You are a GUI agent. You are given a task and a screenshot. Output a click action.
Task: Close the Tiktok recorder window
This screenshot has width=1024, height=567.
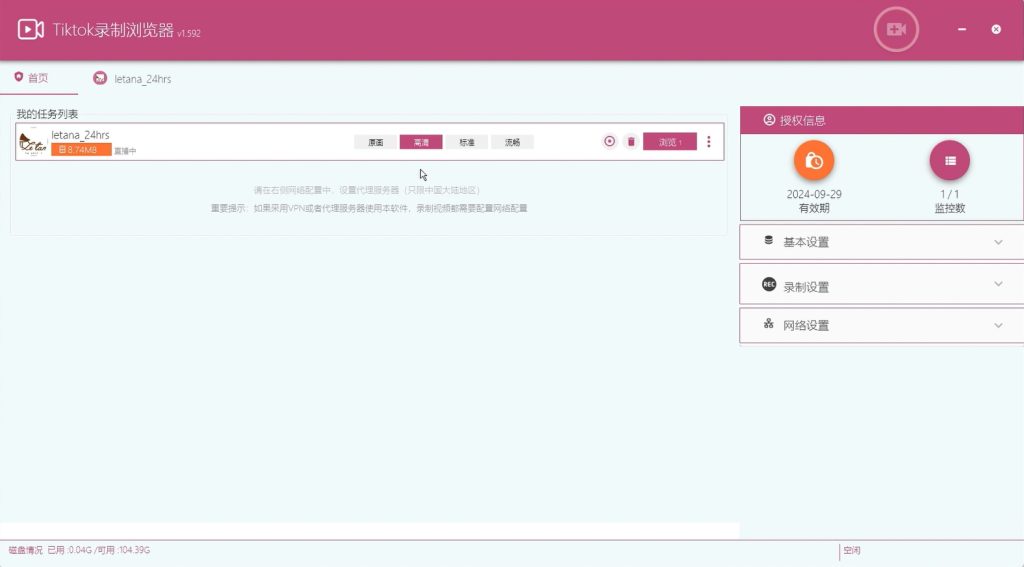[x=996, y=29]
